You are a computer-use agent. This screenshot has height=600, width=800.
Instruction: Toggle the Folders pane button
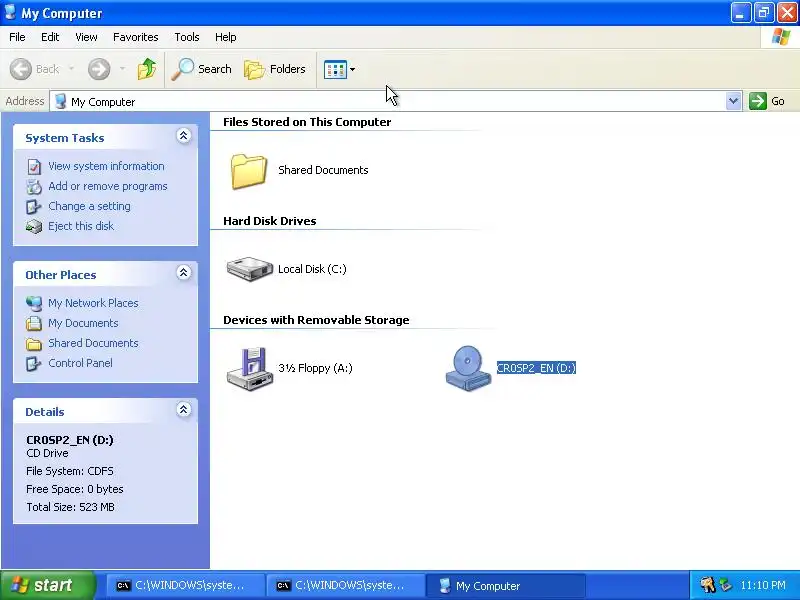click(x=275, y=69)
